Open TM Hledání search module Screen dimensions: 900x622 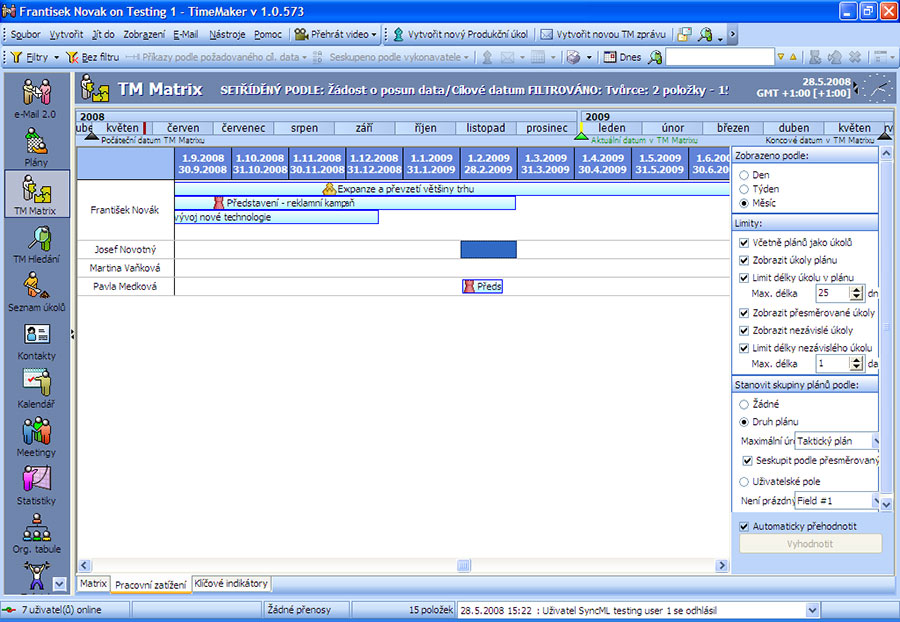pyautogui.click(x=37, y=243)
